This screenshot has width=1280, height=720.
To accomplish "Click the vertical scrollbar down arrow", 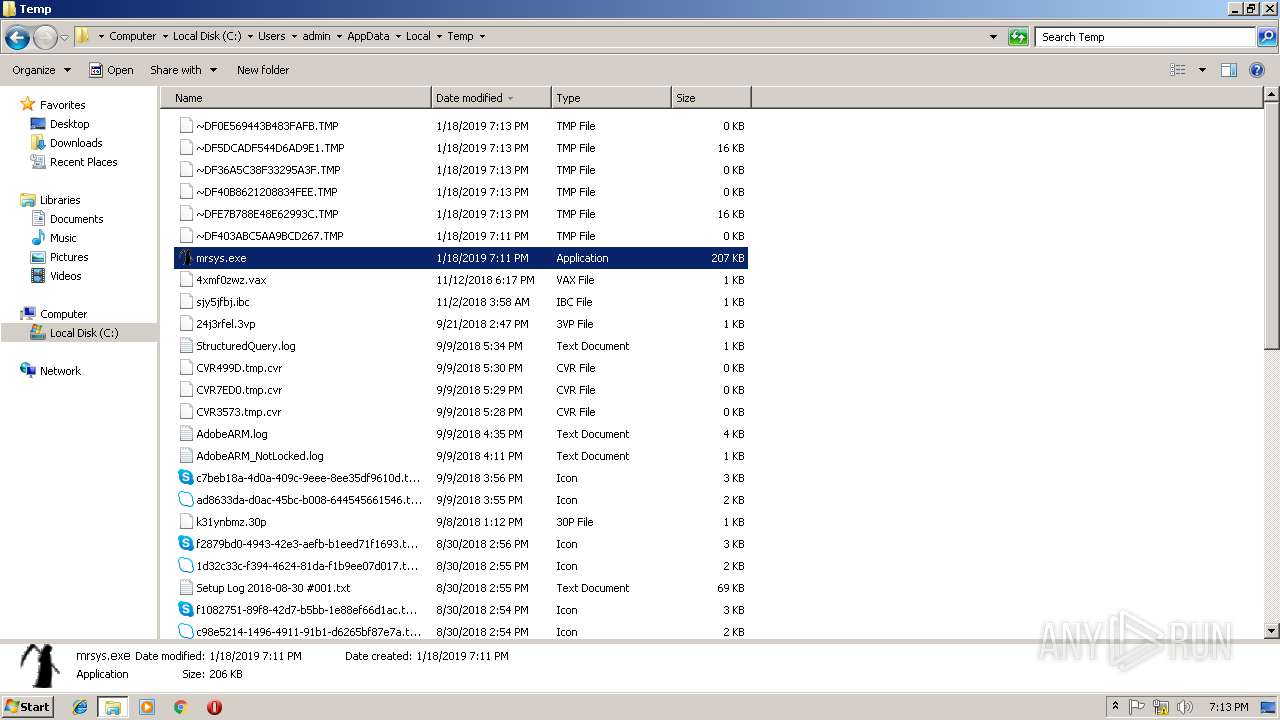I will click(1272, 632).
